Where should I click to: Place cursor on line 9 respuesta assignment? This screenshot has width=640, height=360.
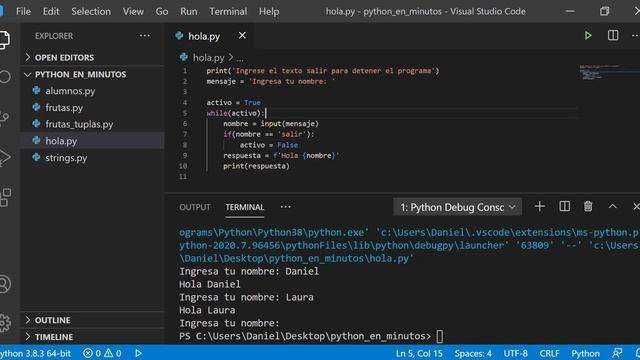pos(281,156)
